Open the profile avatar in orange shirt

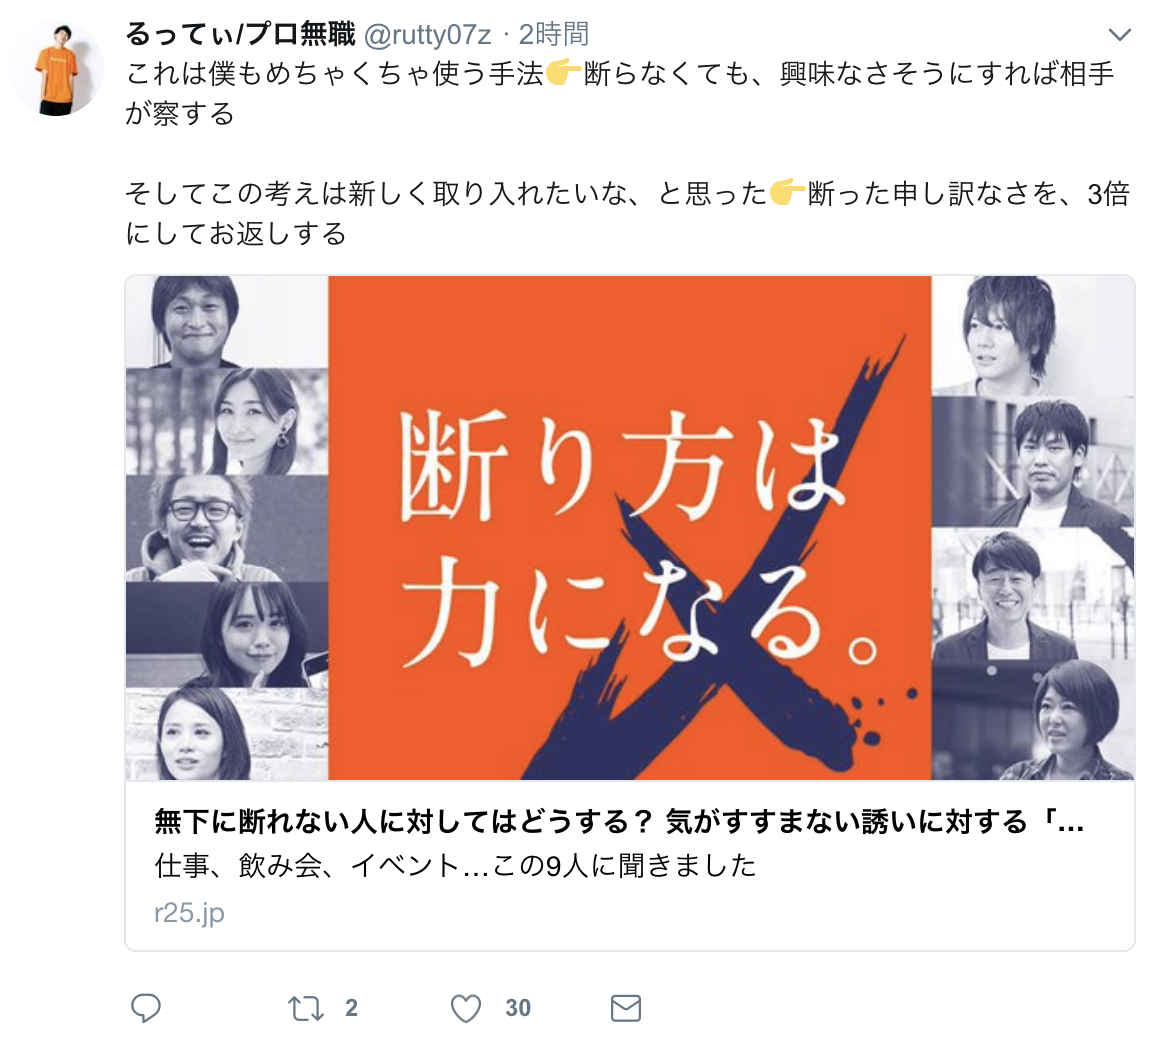[x=56, y=70]
